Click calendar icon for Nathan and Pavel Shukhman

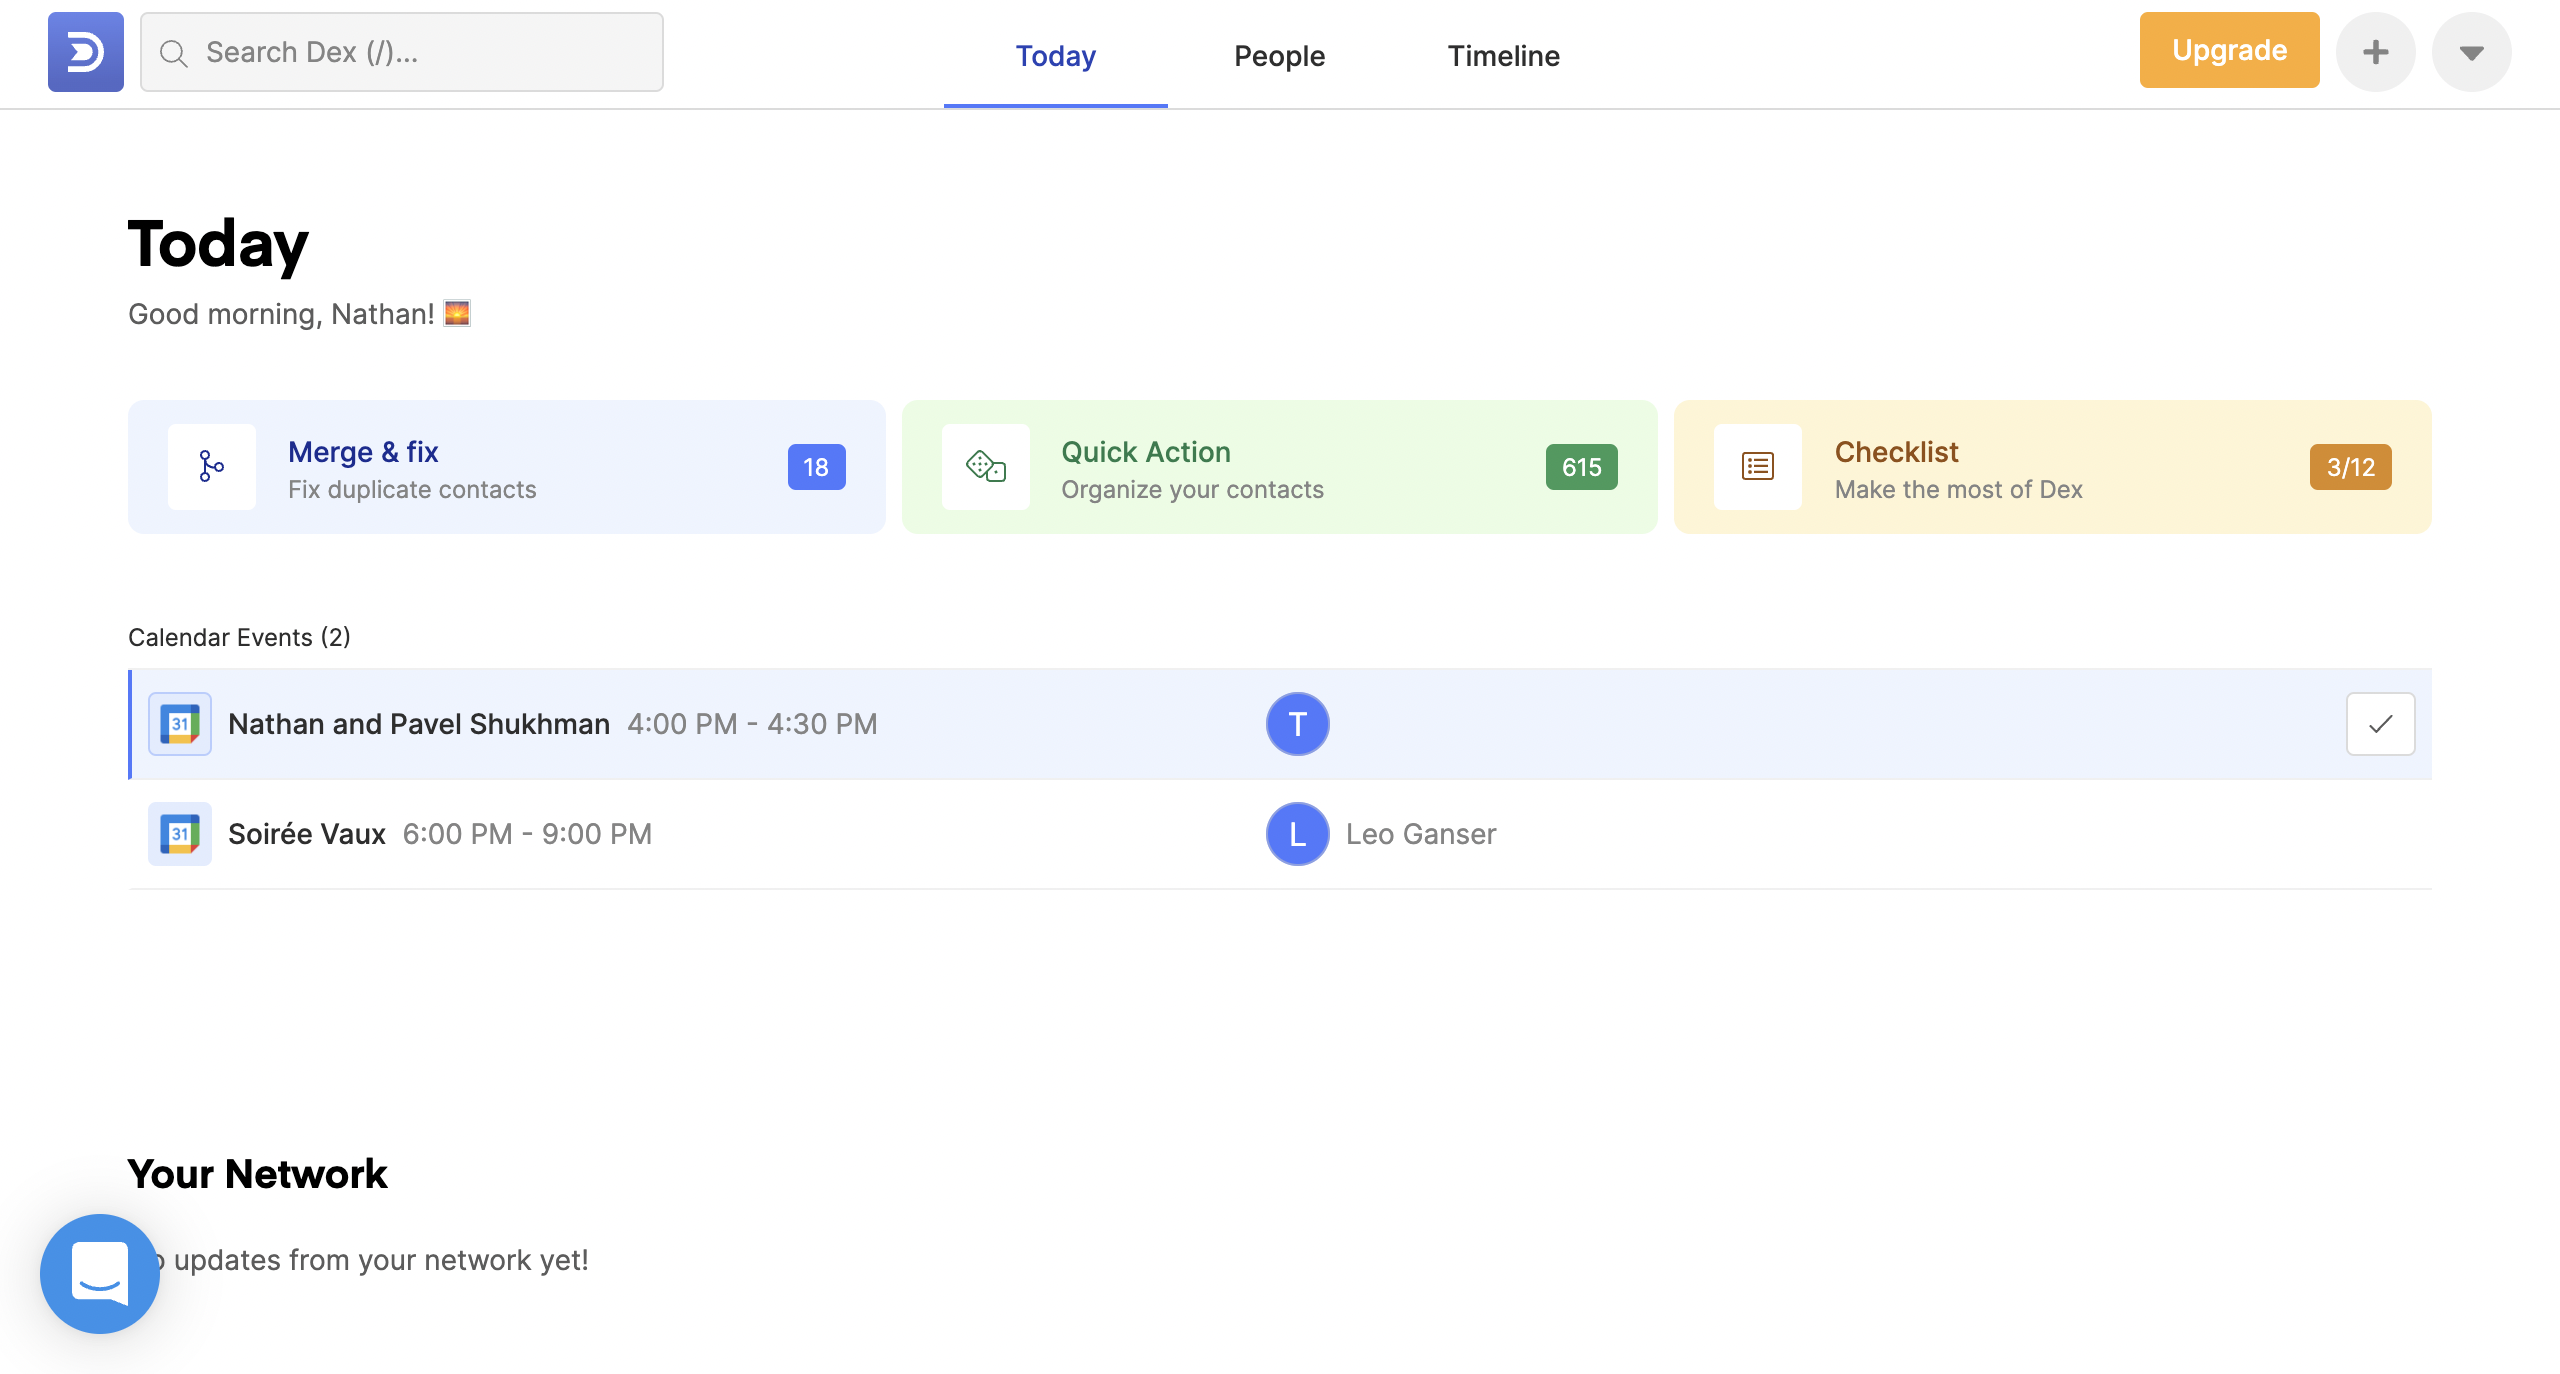[x=180, y=724]
